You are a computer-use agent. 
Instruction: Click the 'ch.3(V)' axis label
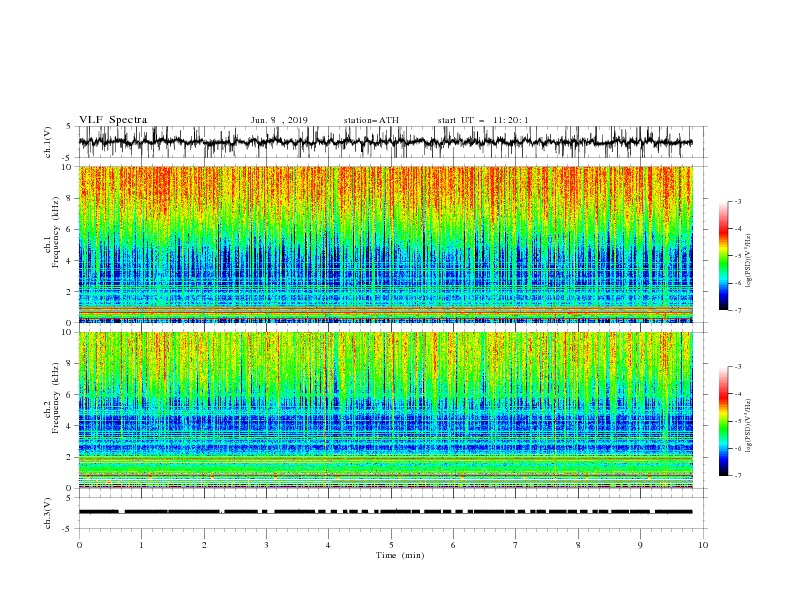point(48,513)
